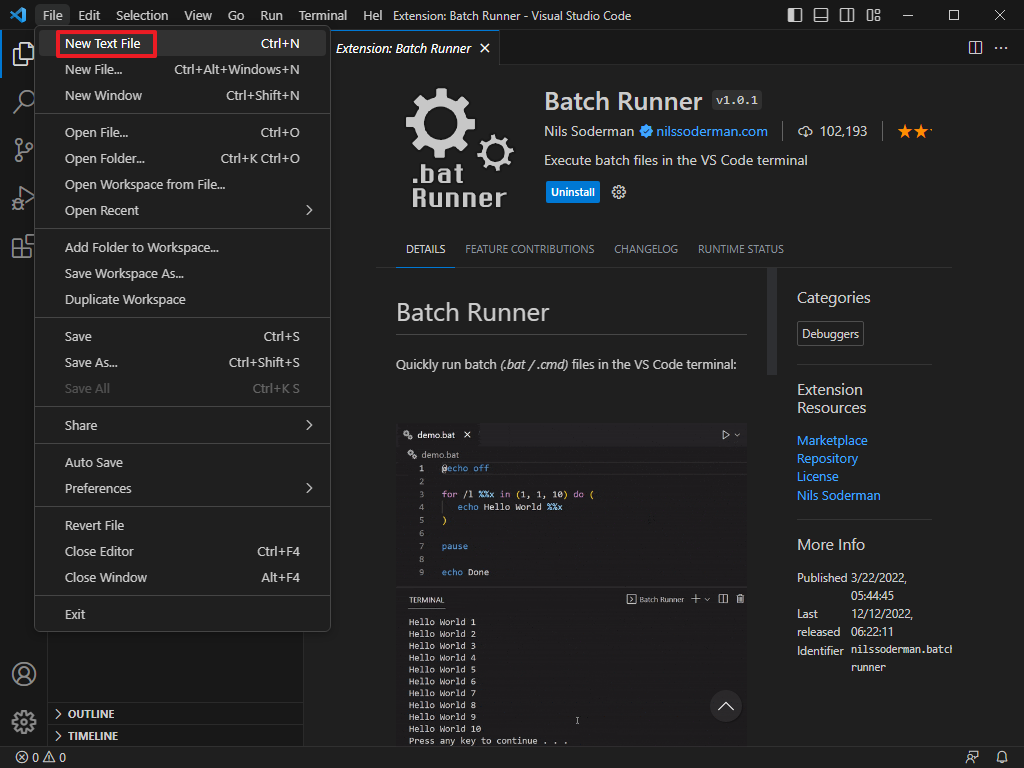Image resolution: width=1024 pixels, height=768 pixels.
Task: Open the Terminal menu
Action: pyautogui.click(x=323, y=15)
